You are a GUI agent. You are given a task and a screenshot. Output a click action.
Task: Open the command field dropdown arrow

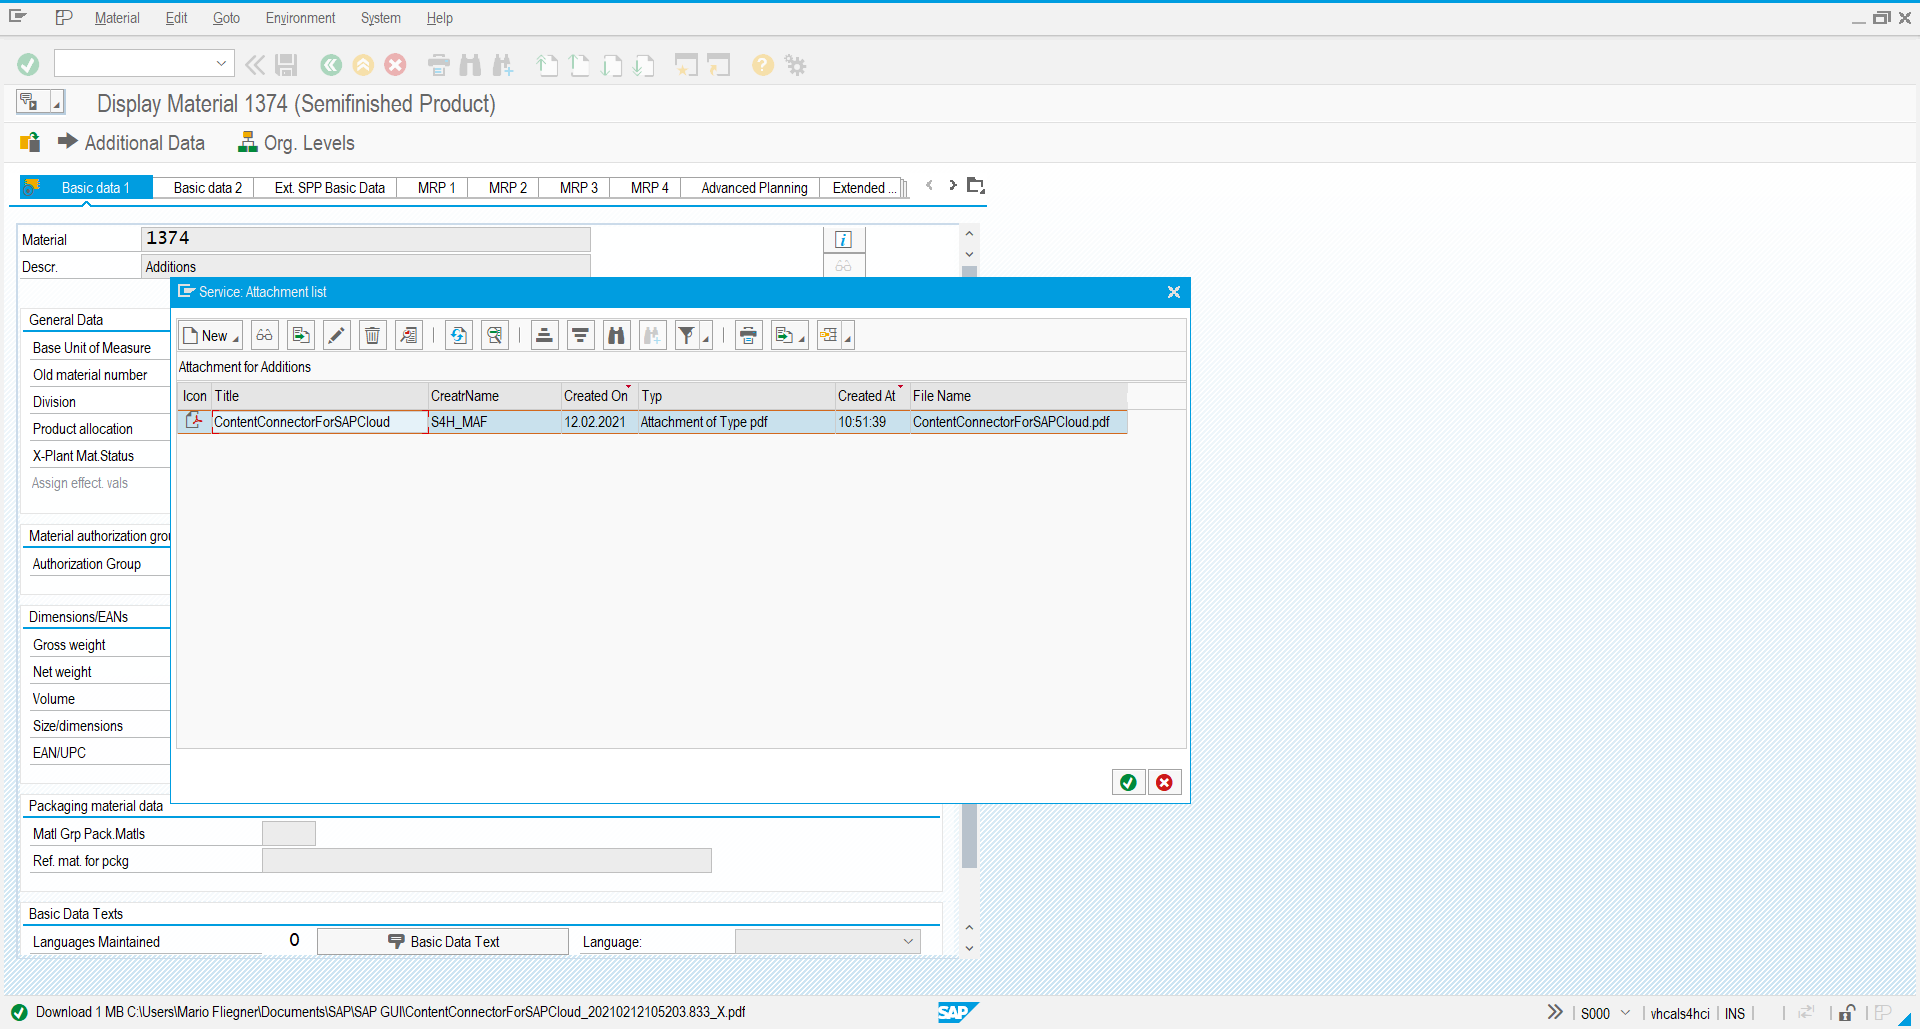(x=221, y=63)
